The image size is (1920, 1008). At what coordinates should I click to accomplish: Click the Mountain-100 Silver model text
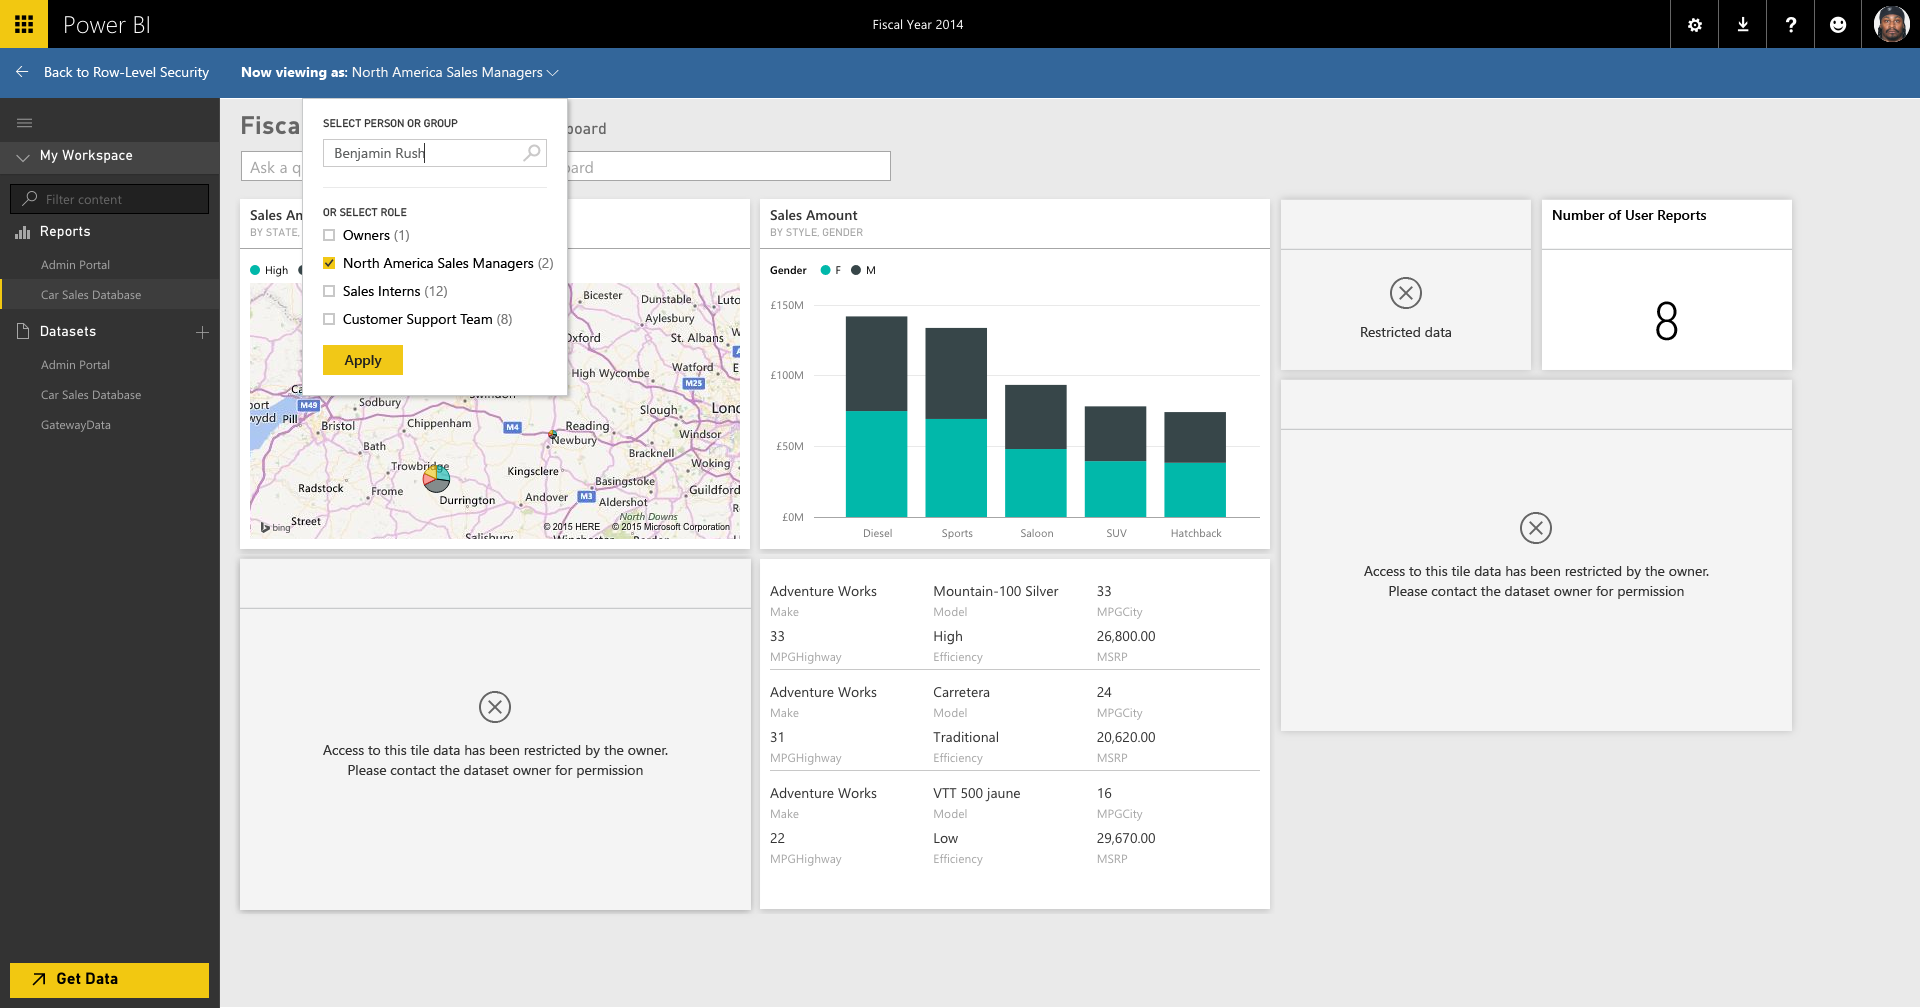click(995, 591)
